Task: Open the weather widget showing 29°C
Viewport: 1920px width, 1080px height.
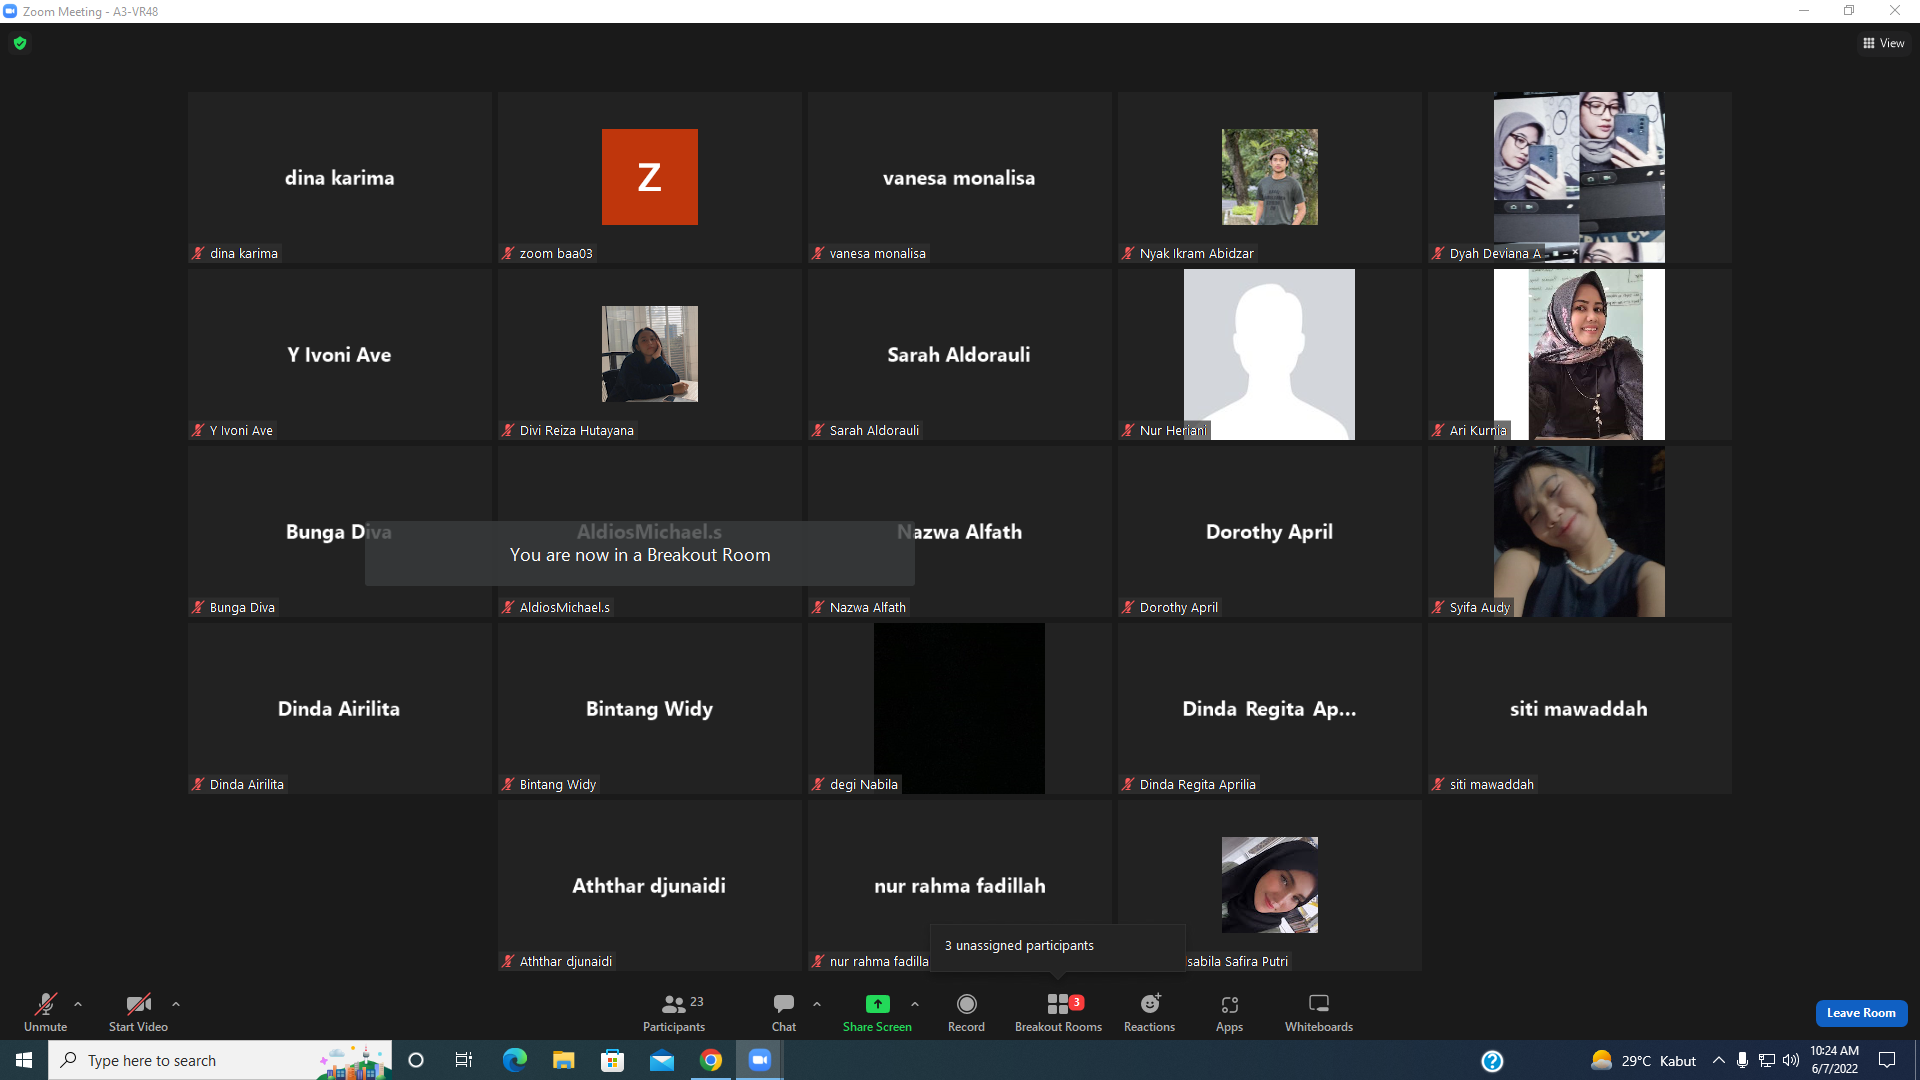Action: (x=1643, y=1060)
